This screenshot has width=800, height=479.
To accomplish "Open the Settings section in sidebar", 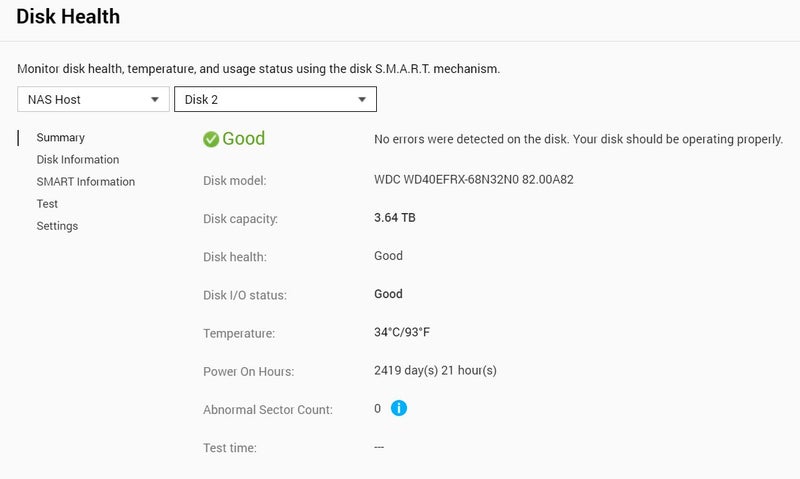I will (57, 226).
